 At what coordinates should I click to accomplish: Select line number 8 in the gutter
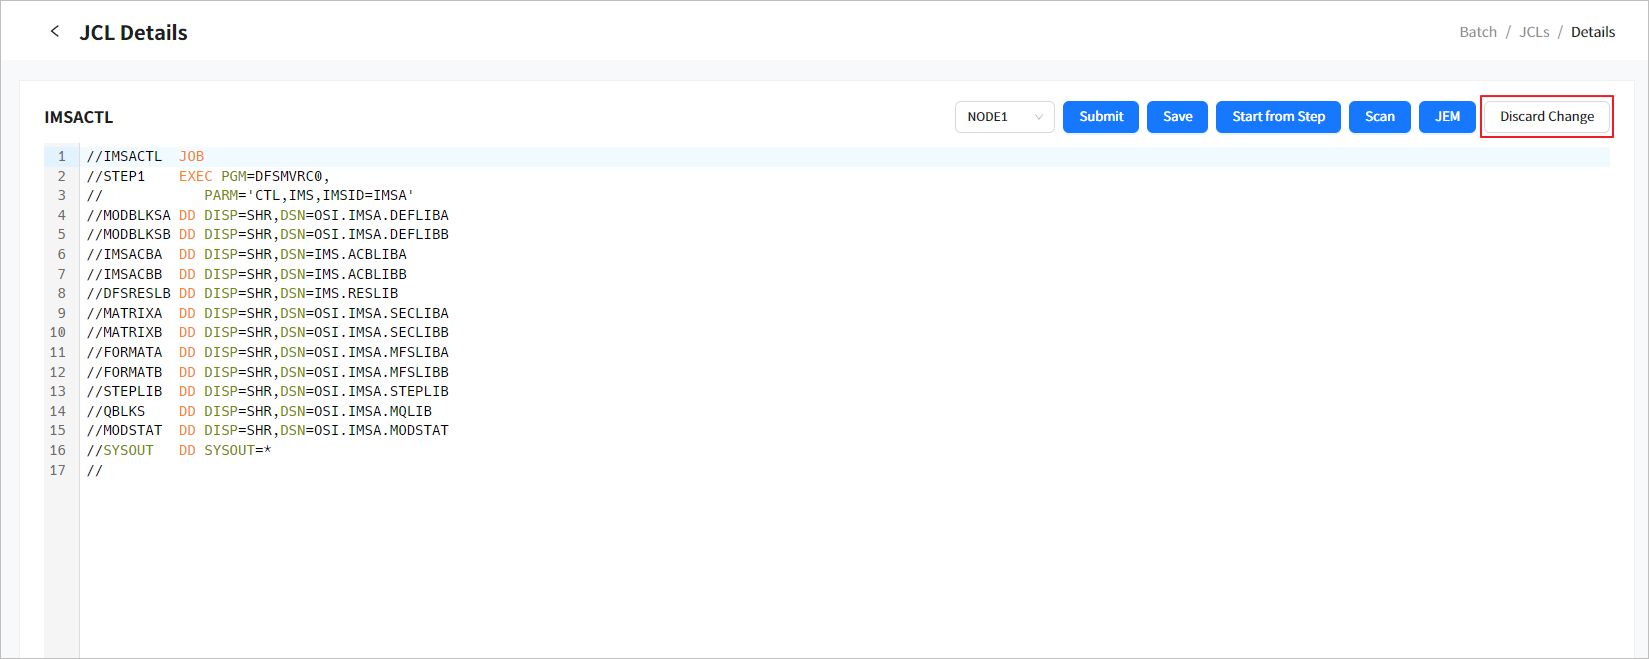[x=61, y=294]
